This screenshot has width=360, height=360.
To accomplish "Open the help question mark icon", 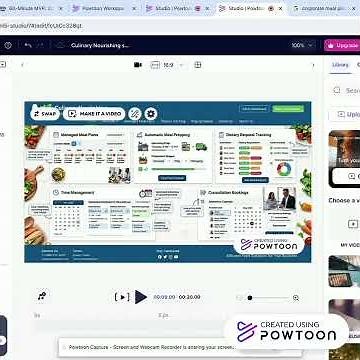I will coord(8,45).
